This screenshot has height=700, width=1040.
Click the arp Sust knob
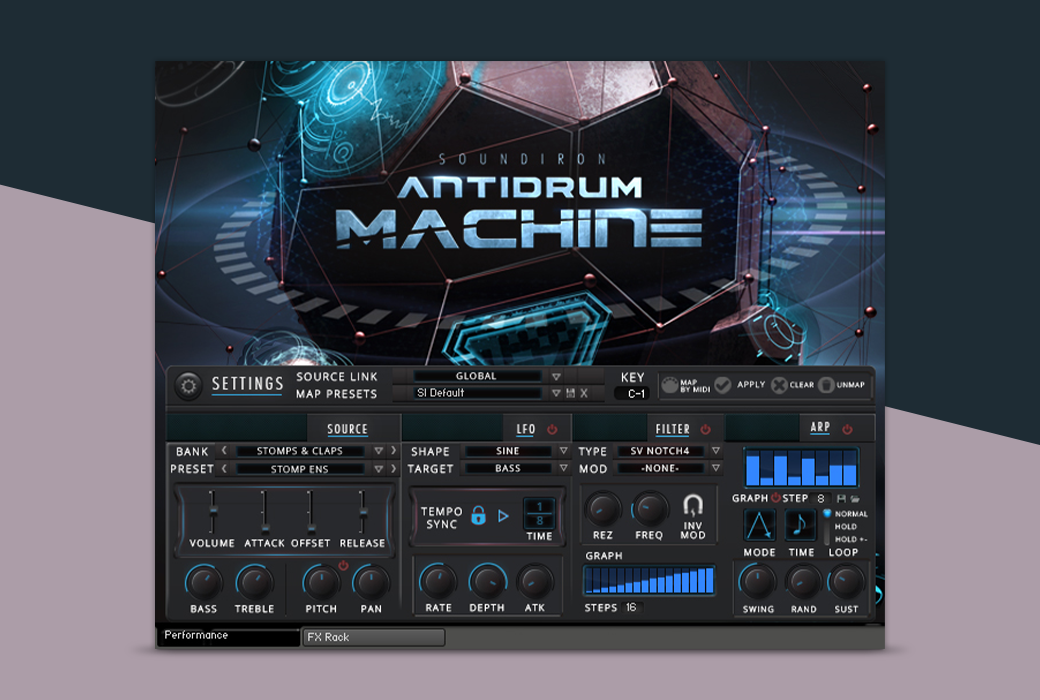pos(846,582)
